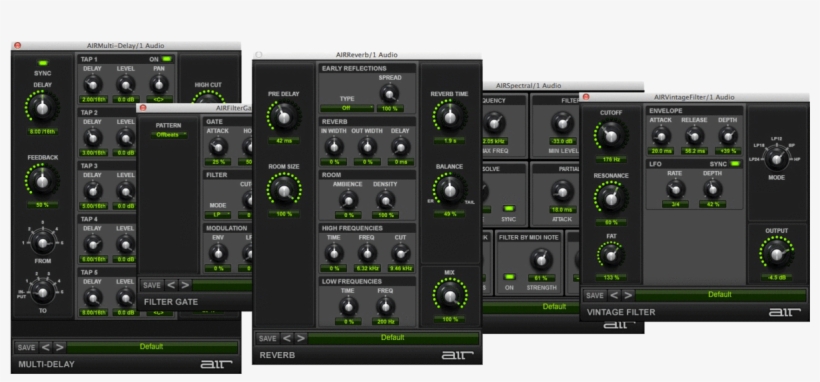Viewport: 820px width, 382px height.
Task: Click the -4.5 dB output value field
Action: click(x=777, y=277)
